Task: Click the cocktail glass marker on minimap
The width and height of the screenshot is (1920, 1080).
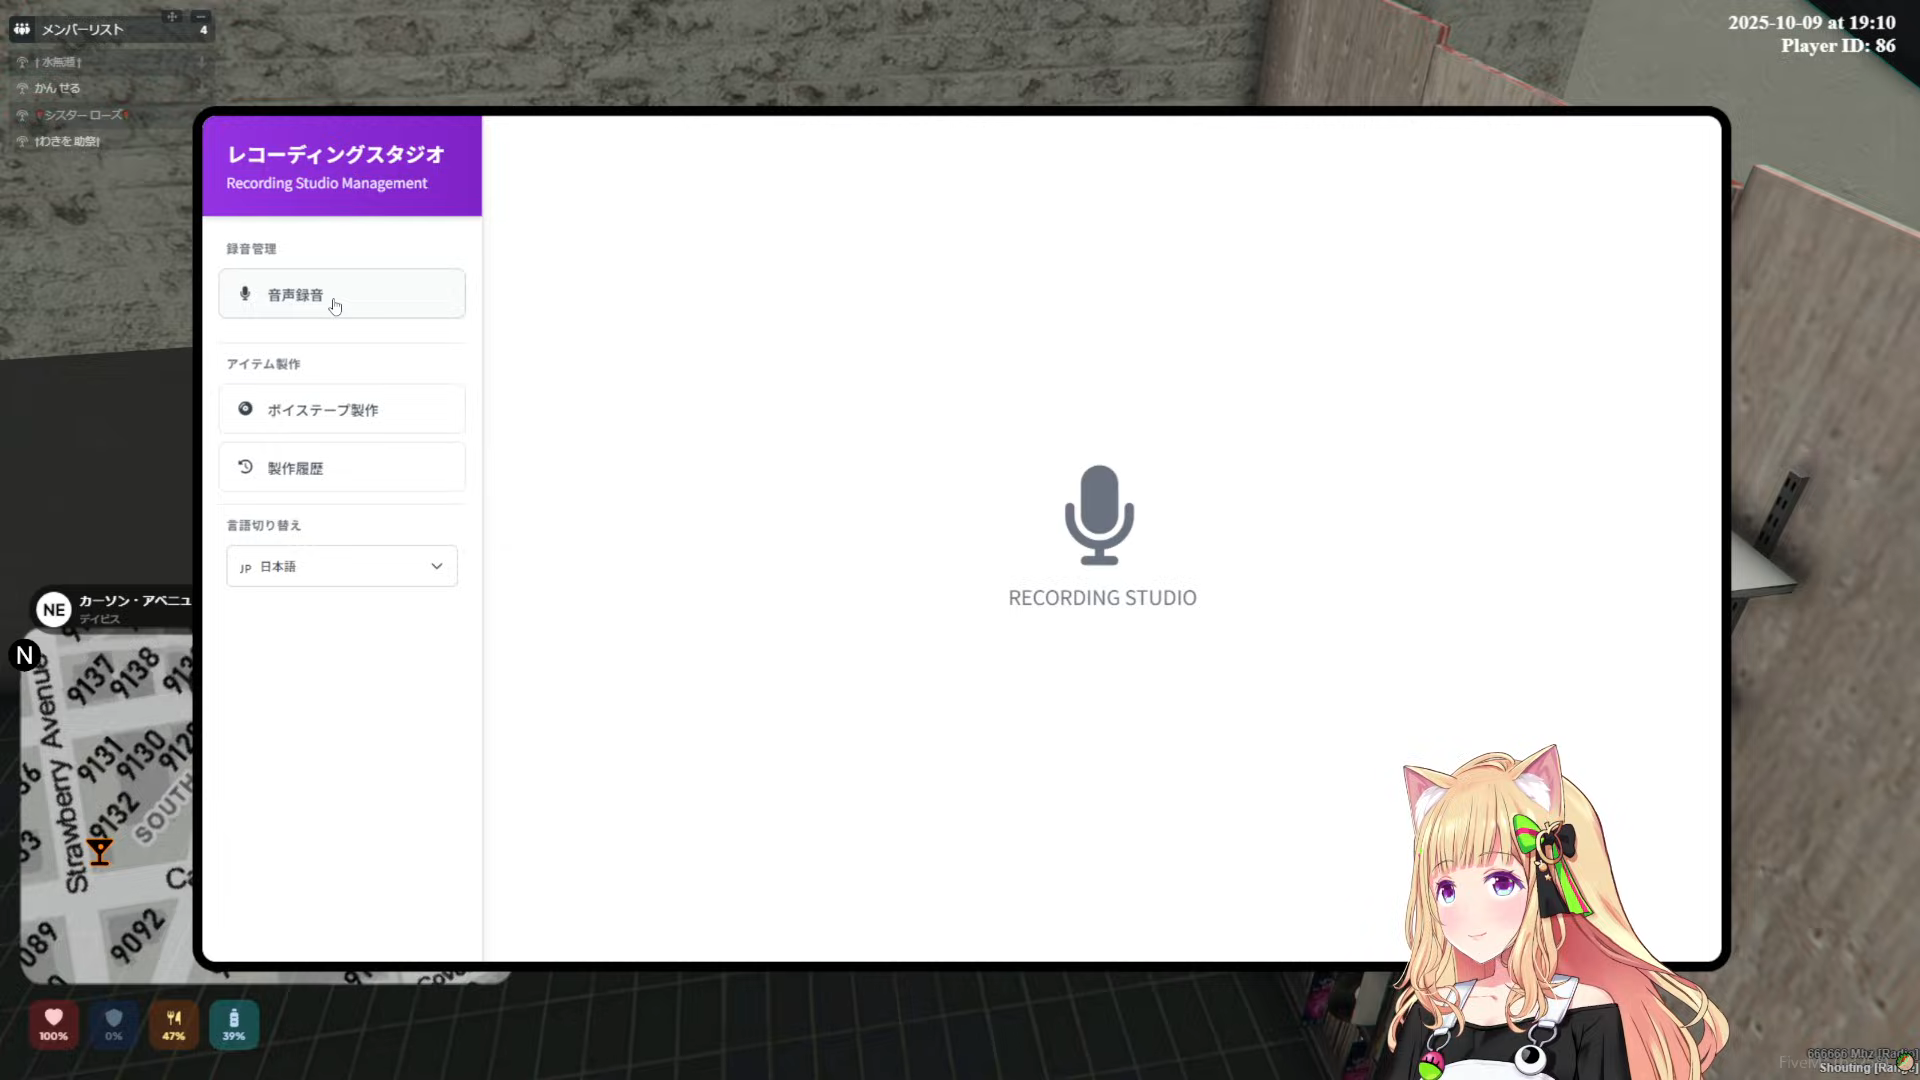Action: tap(100, 852)
